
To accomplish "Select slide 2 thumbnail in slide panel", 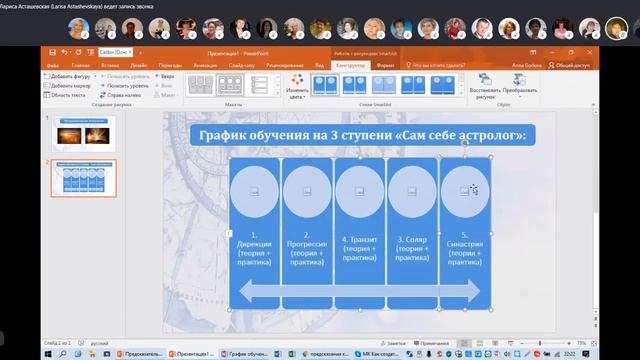I will (x=83, y=178).
